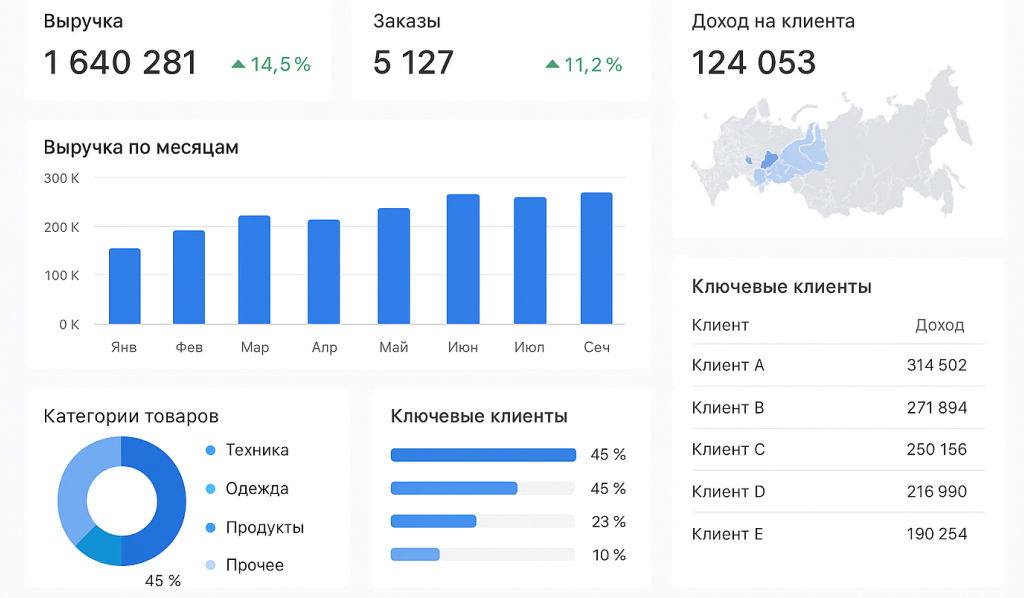Image resolution: width=1024 pixels, height=598 pixels.
Task: Sort by the Доход column header
Action: (x=940, y=325)
